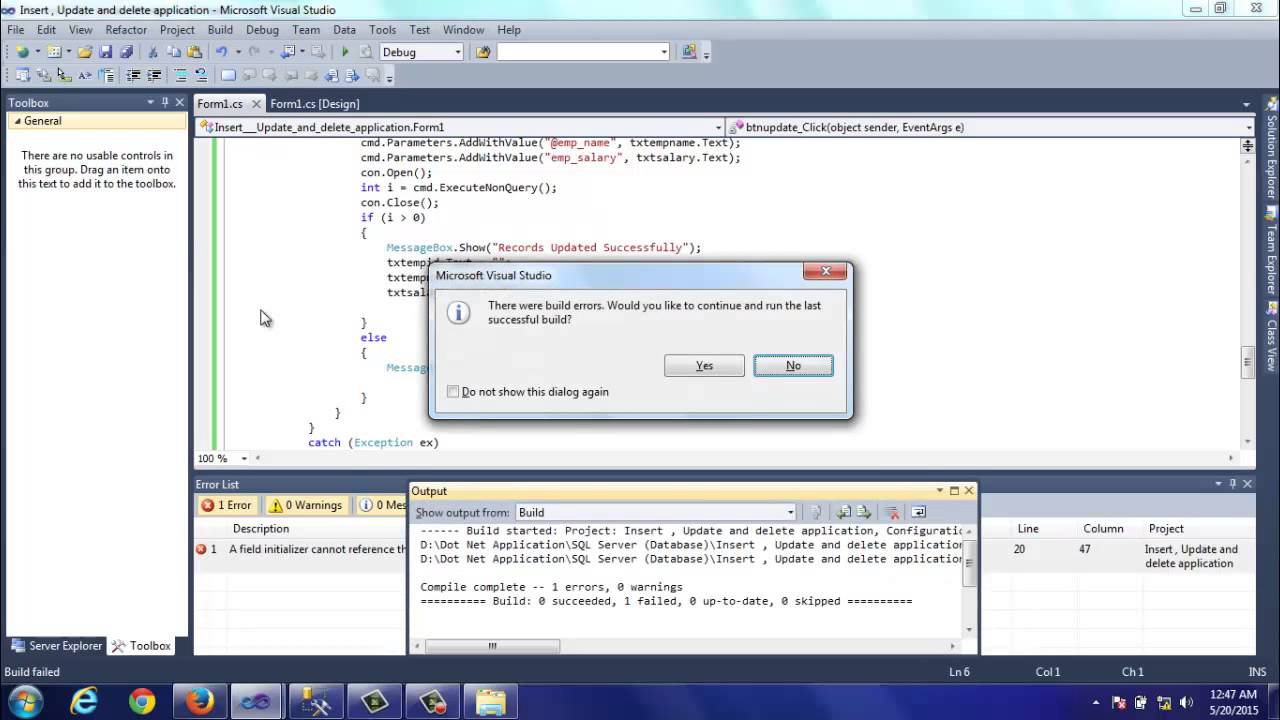This screenshot has width=1280, height=720.
Task: Go to previous message in Output window
Action: click(844, 512)
